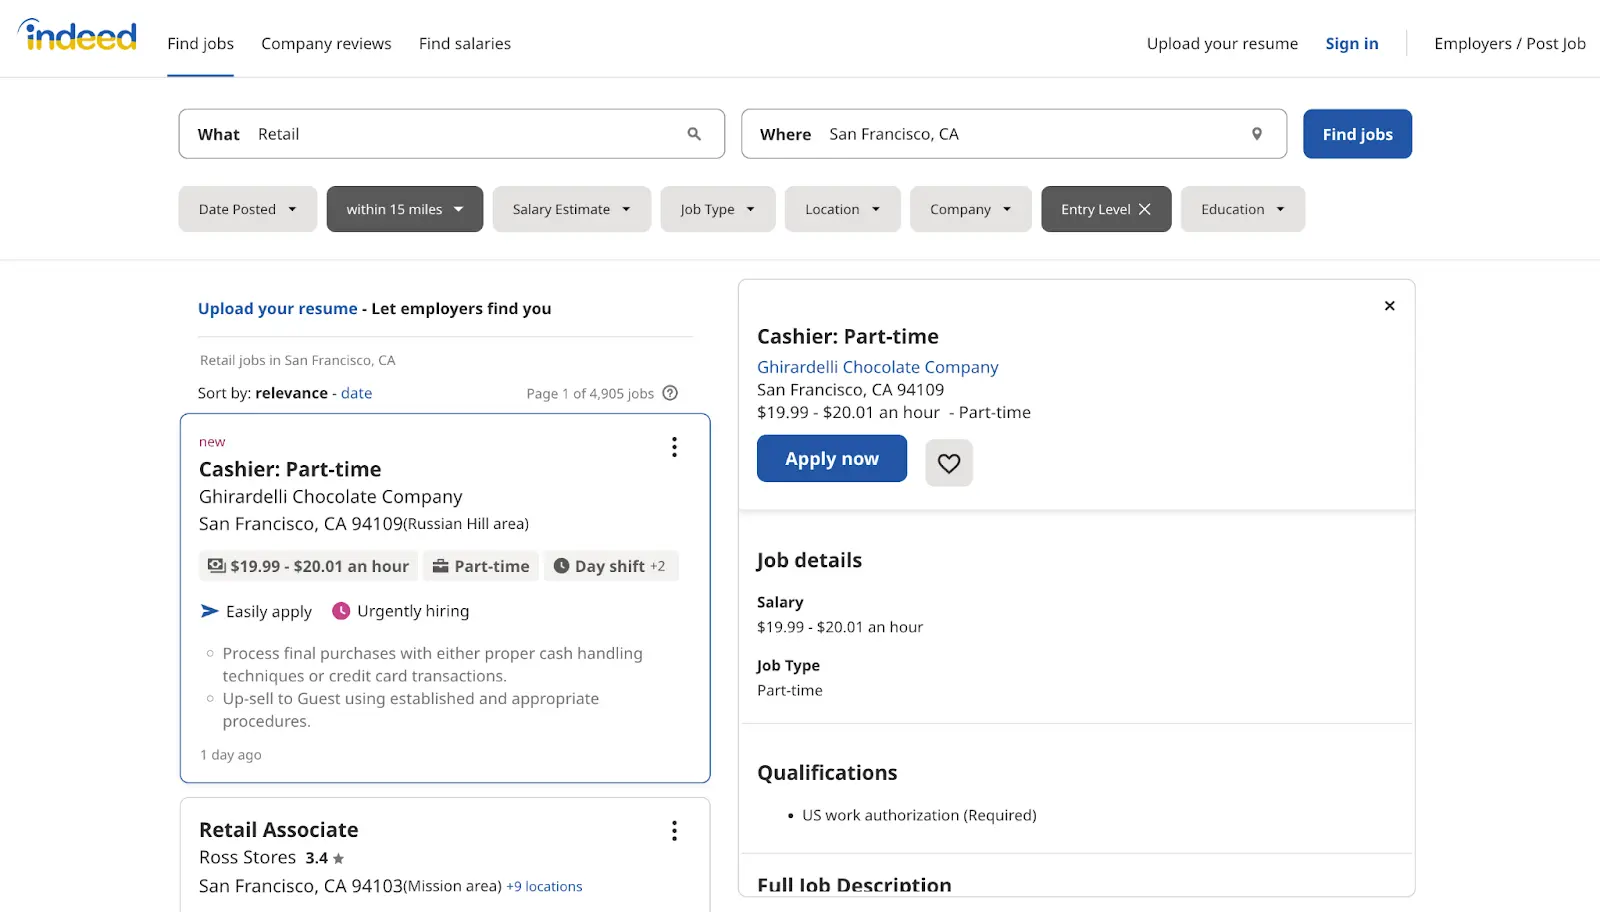Click the search magnifier icon in What field
This screenshot has height=912, width=1600.
click(x=694, y=134)
